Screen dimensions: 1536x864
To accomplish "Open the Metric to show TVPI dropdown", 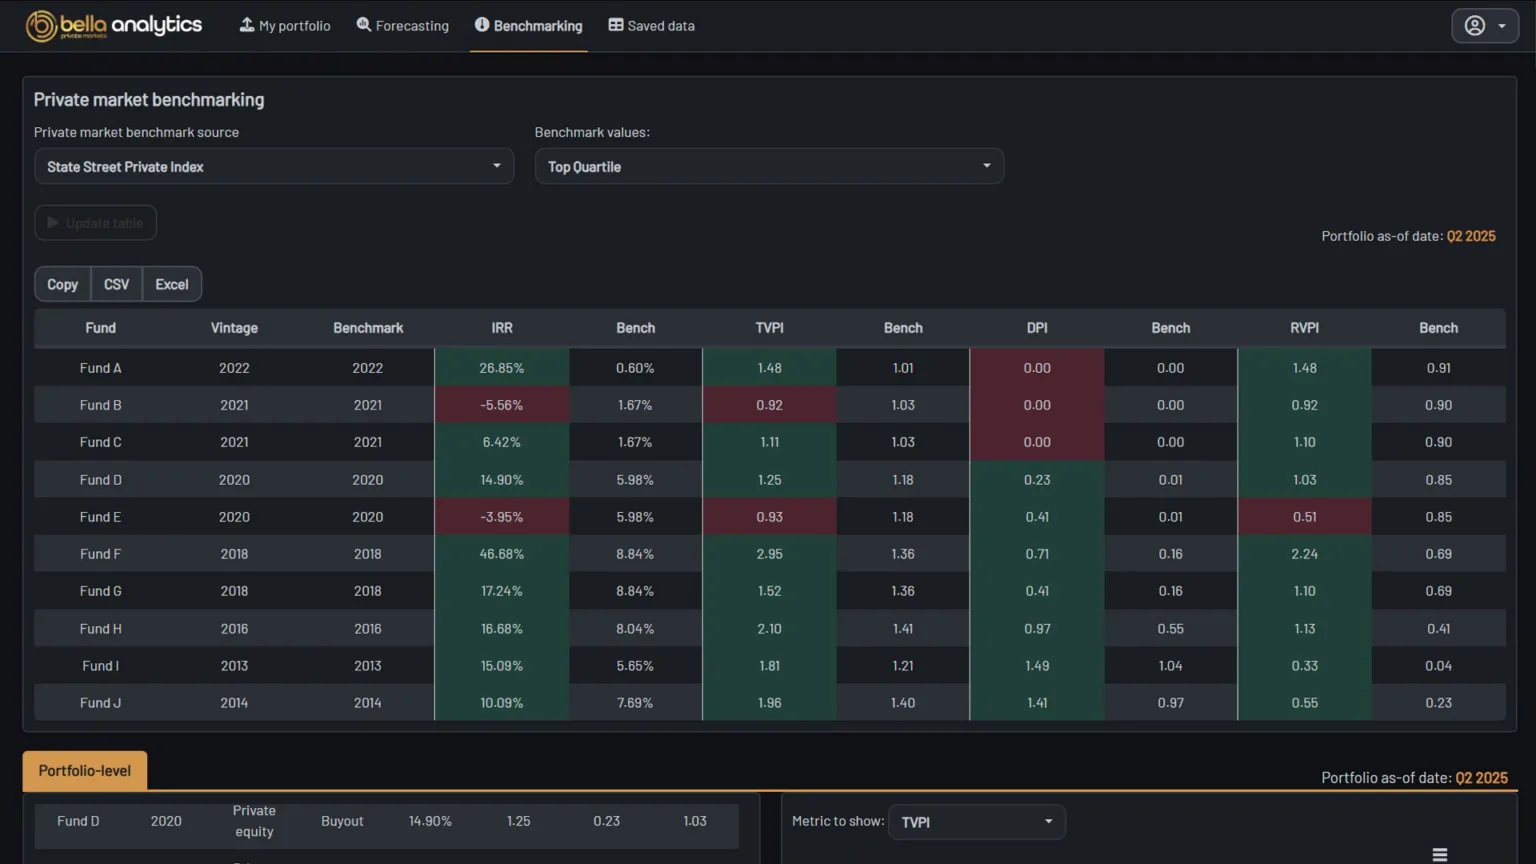I will coord(976,822).
